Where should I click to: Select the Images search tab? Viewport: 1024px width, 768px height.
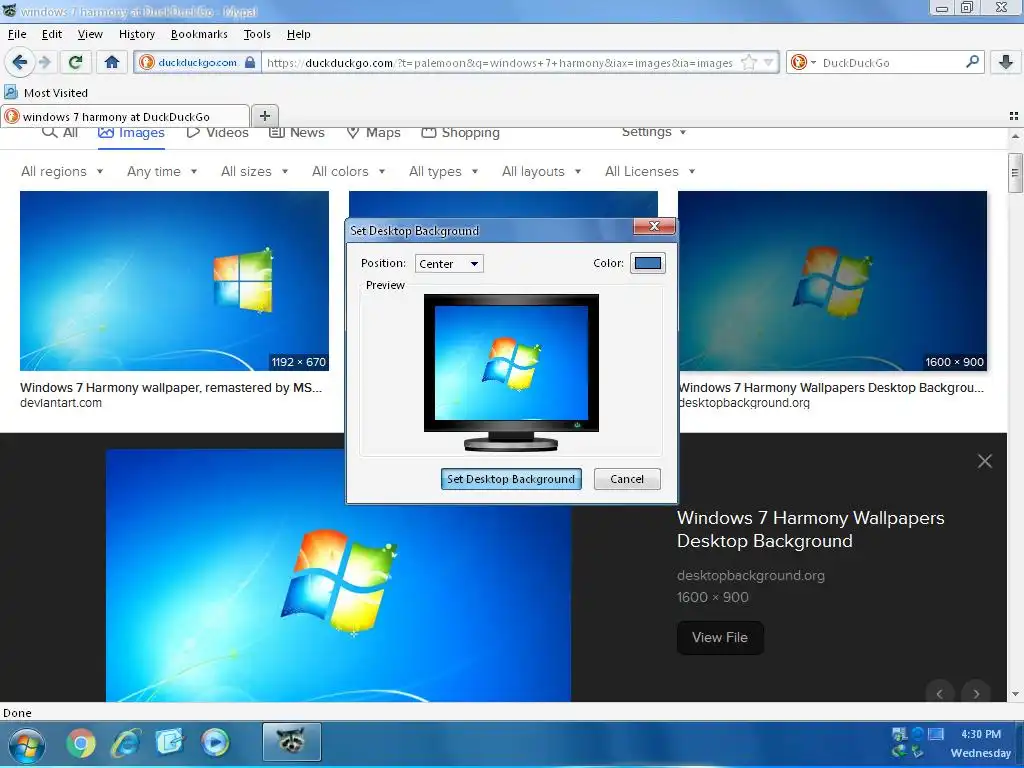pos(131,133)
